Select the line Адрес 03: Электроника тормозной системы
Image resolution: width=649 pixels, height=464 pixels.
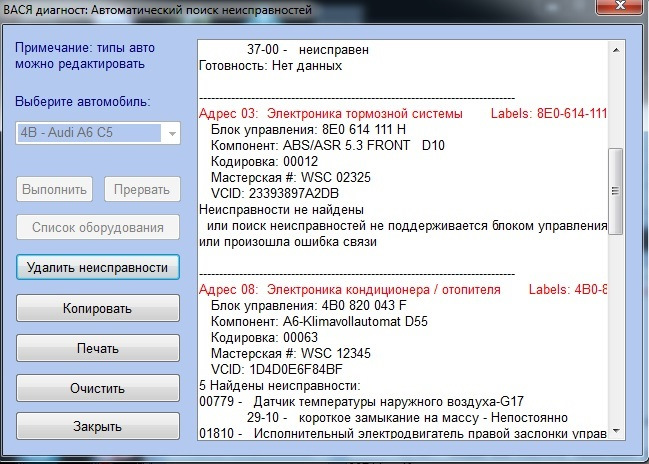point(331,113)
